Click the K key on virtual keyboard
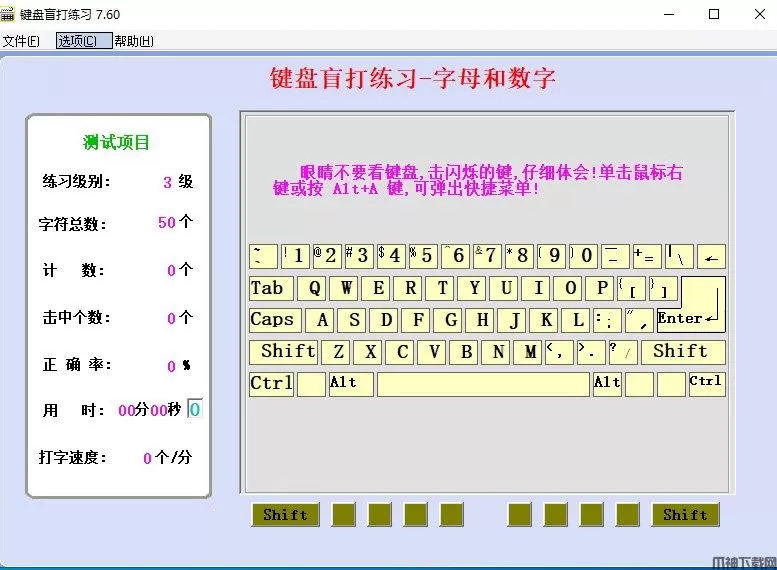Viewport: 777px width, 570px height. 544,320
